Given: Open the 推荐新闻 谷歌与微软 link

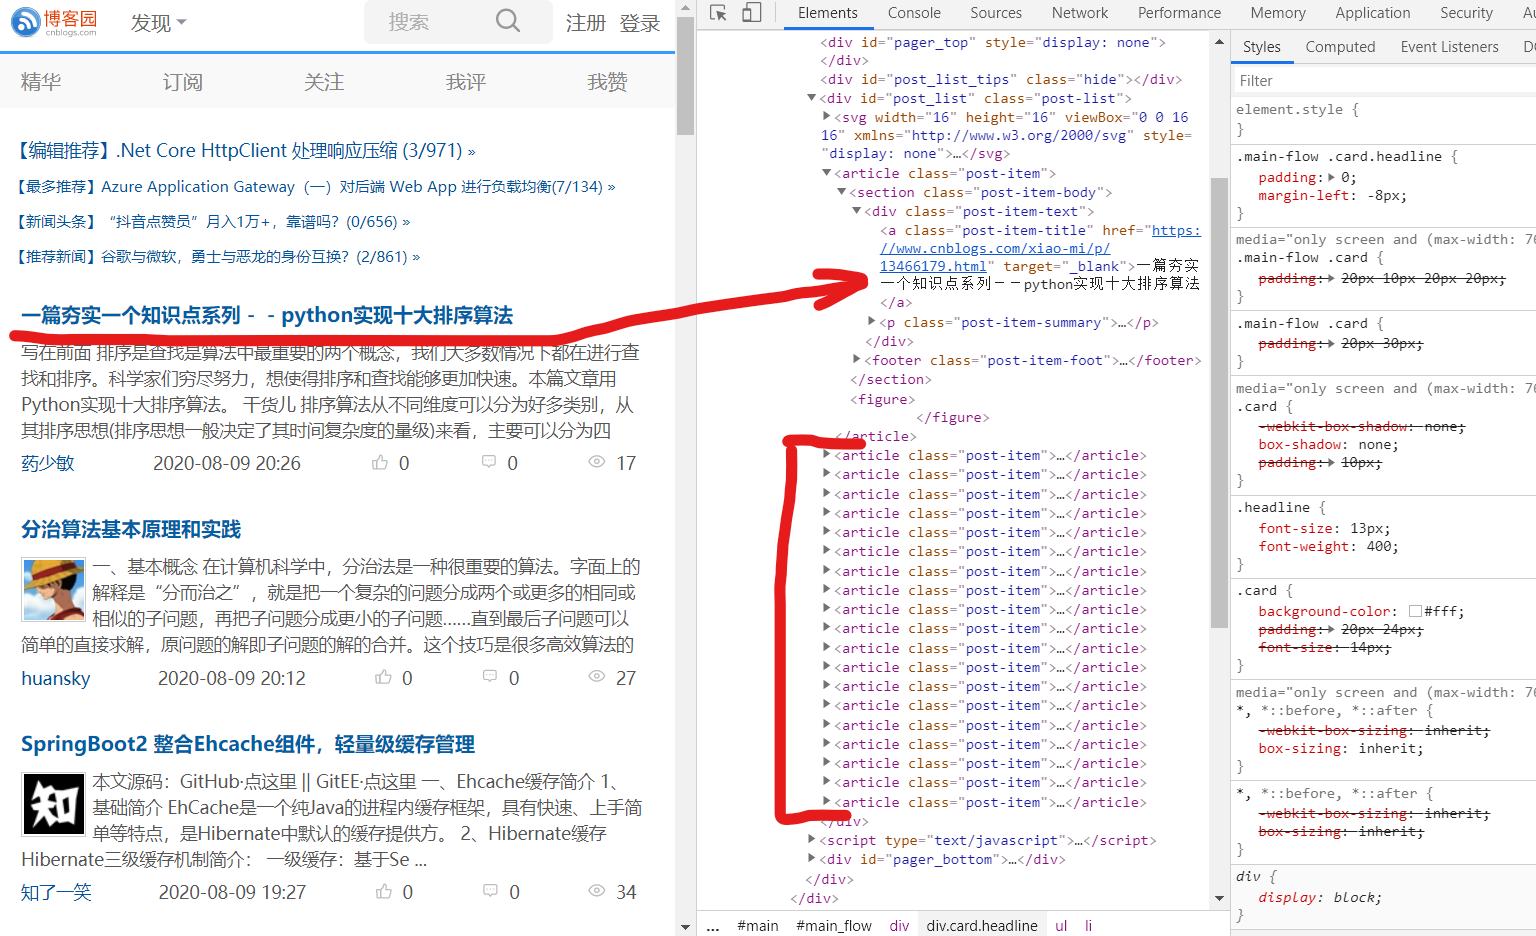Looking at the screenshot, I should pos(219,257).
